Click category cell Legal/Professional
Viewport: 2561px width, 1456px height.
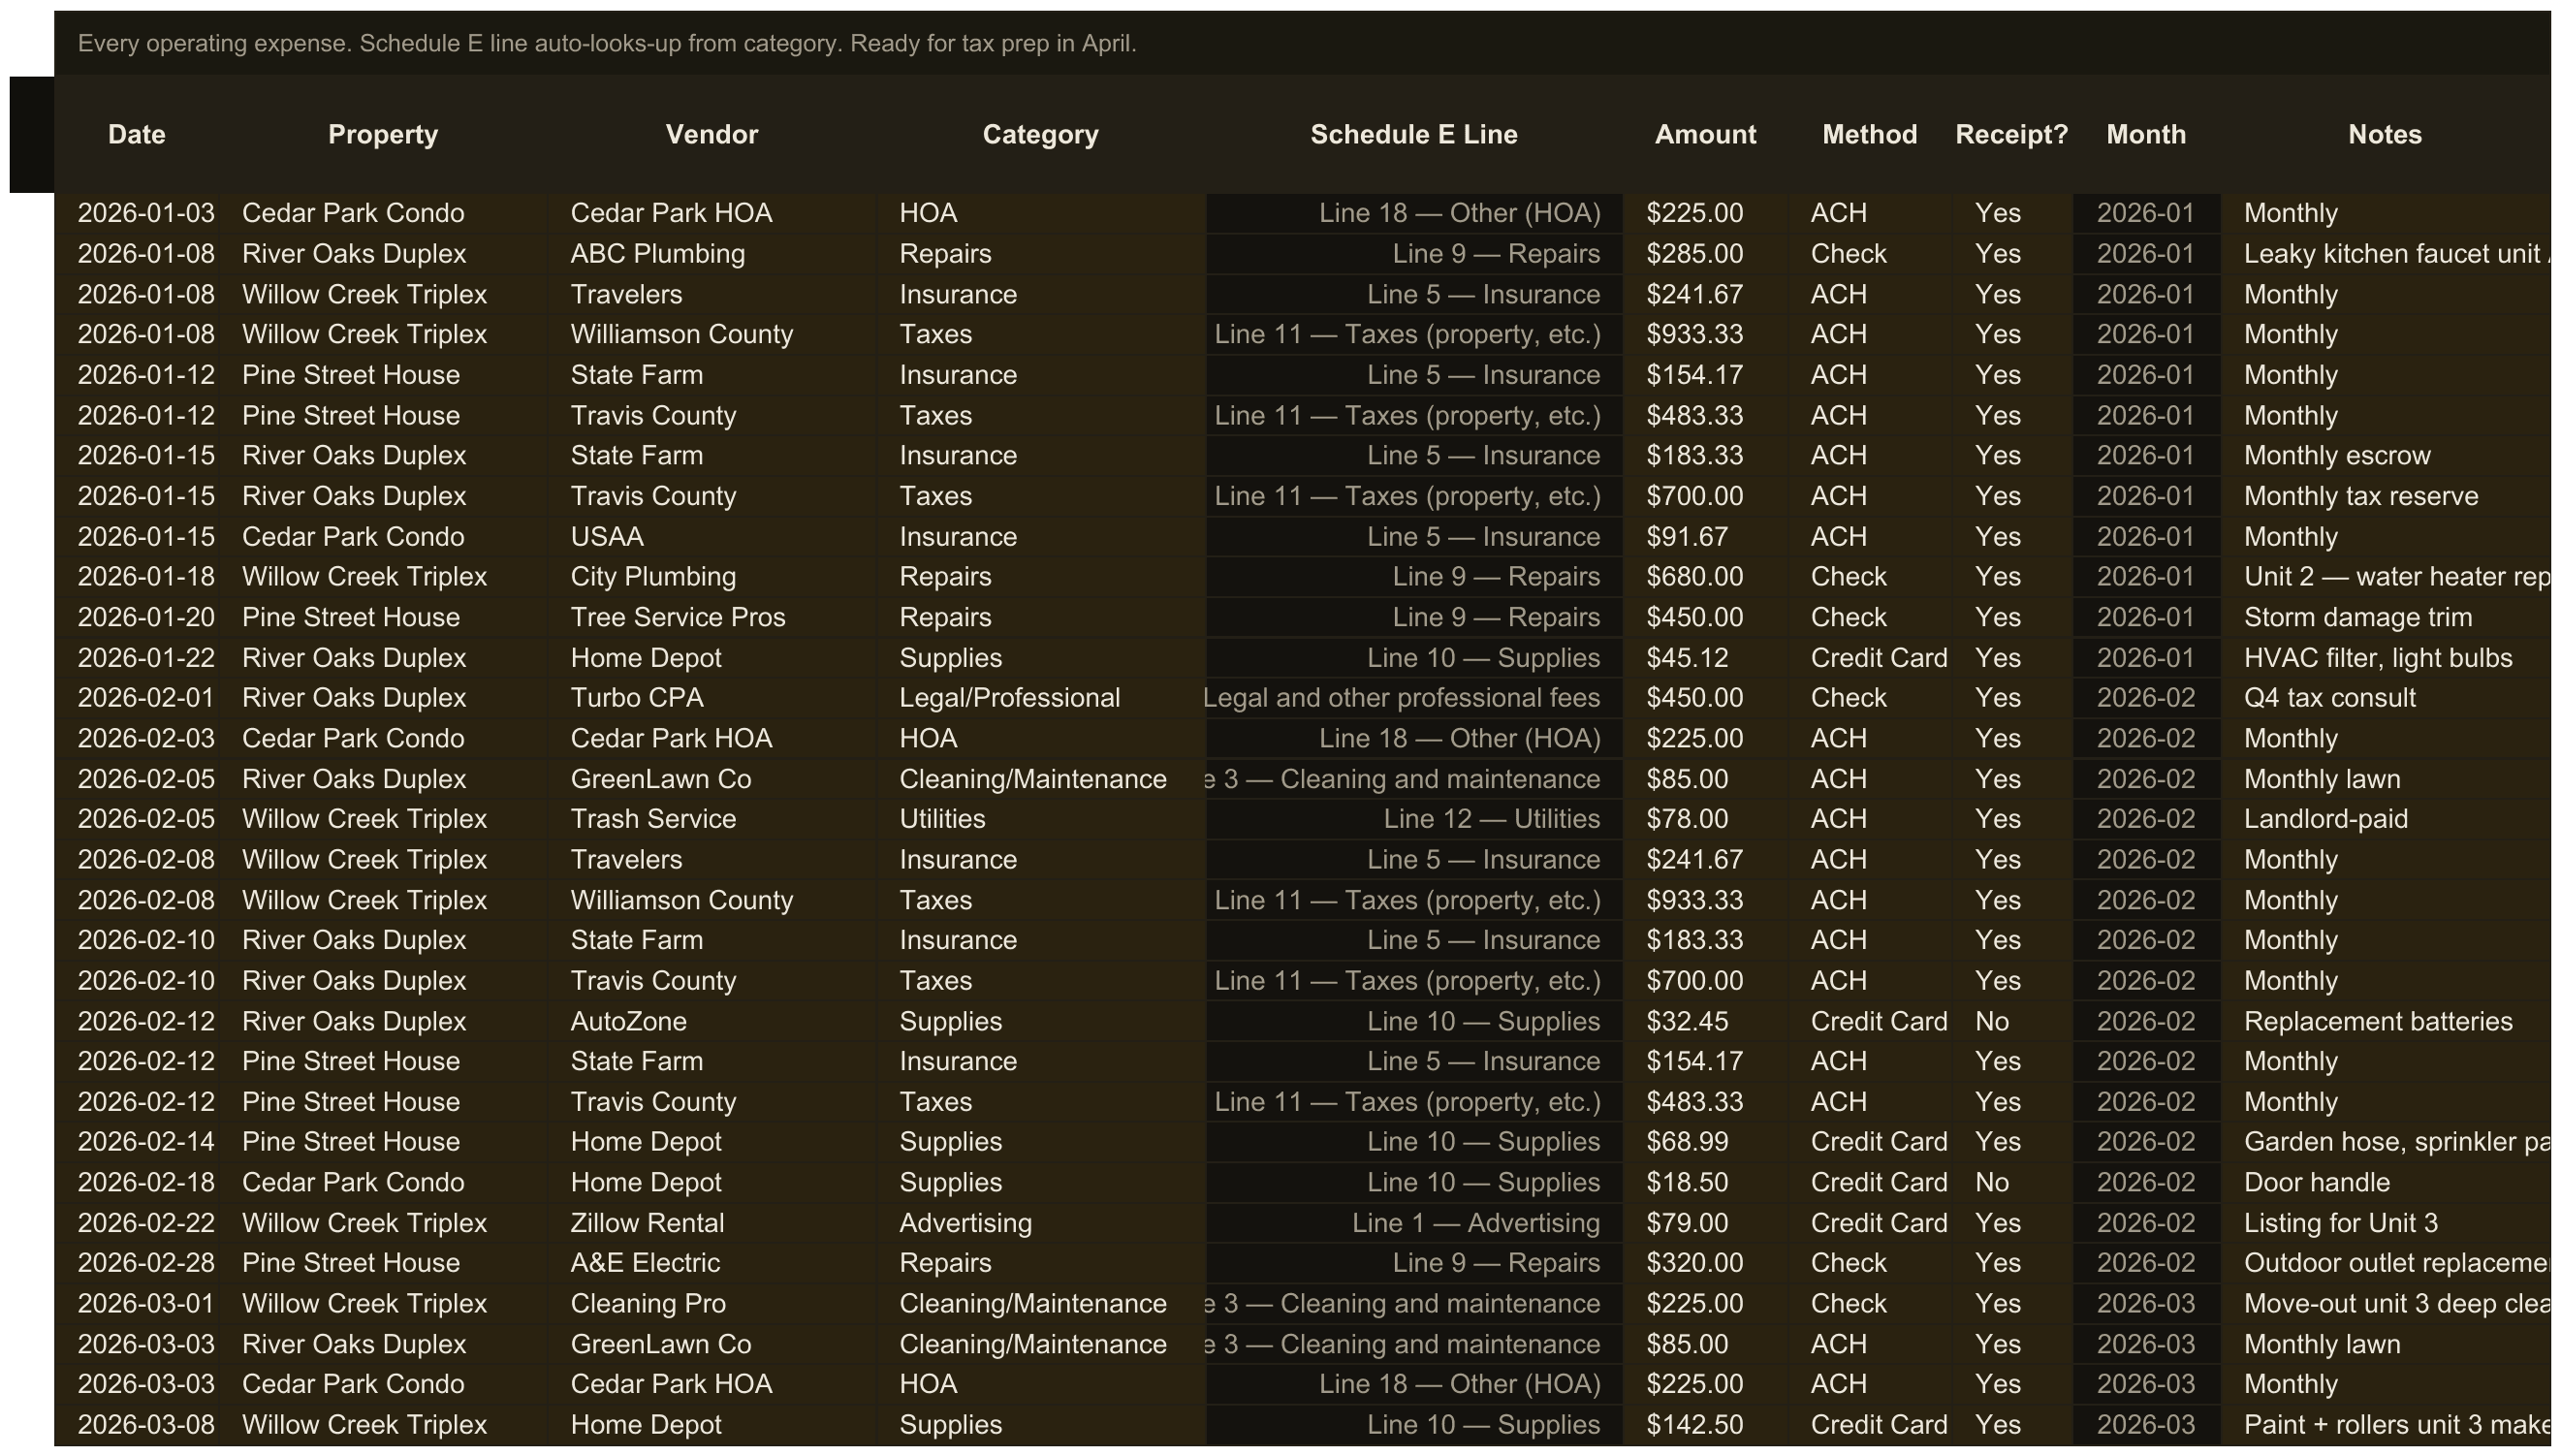click(x=1040, y=698)
